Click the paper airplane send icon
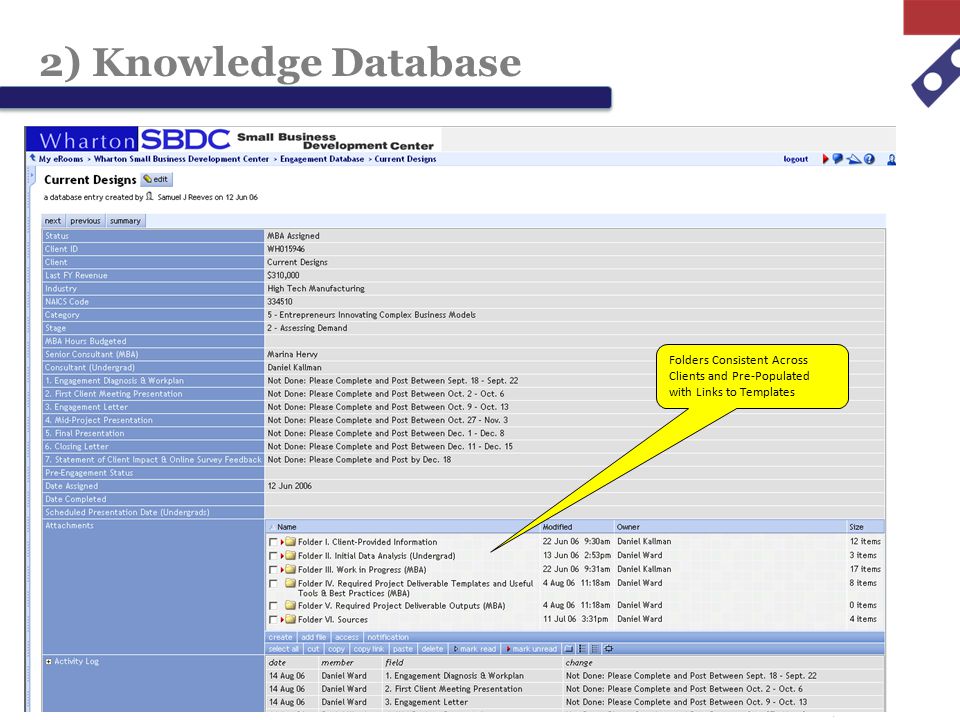The width and height of the screenshot is (960, 720). (854, 159)
